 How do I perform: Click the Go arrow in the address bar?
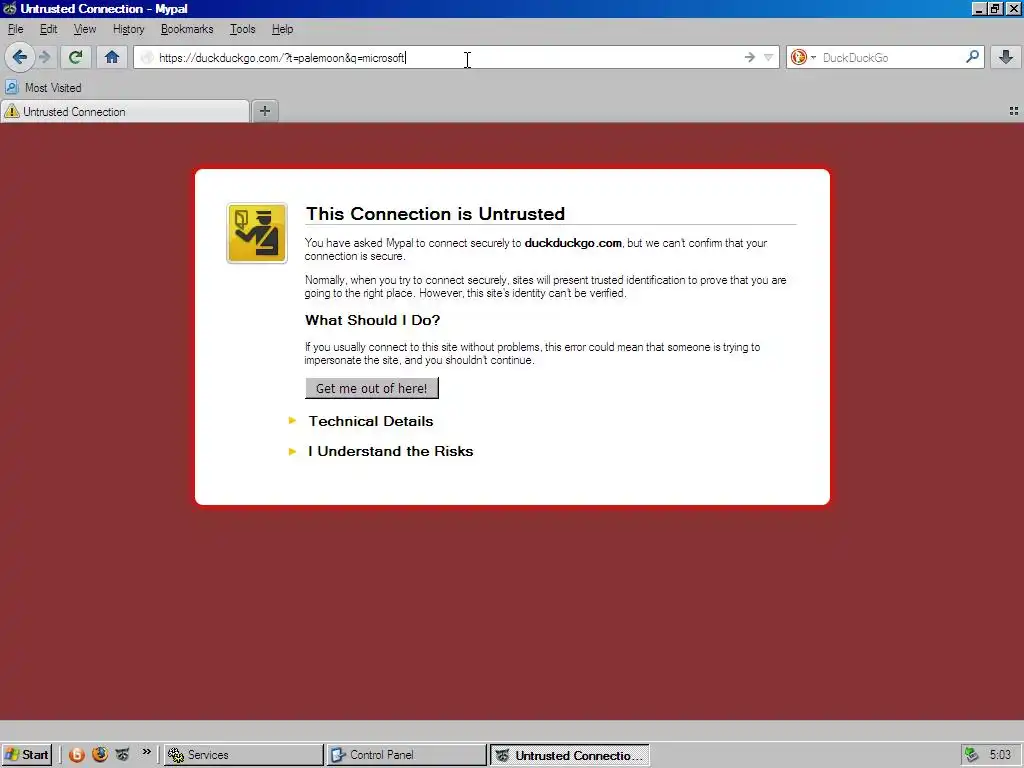pyautogui.click(x=750, y=57)
